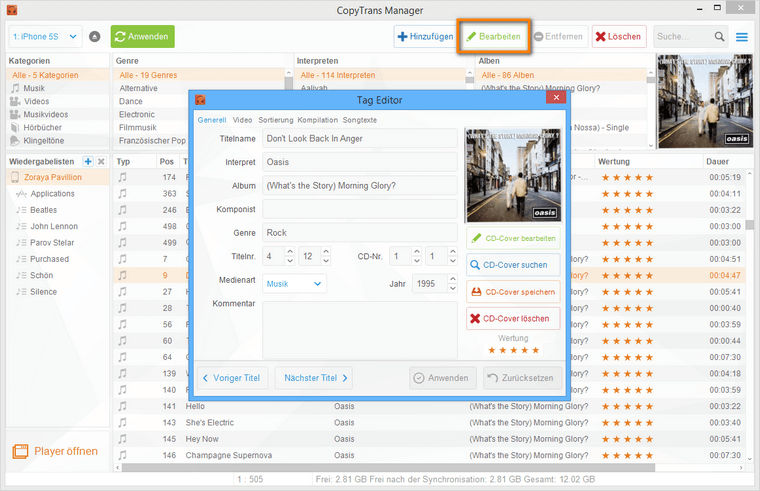Increase the Jahr 1995 stepper
Screen dimensions: 760x491
(453, 279)
